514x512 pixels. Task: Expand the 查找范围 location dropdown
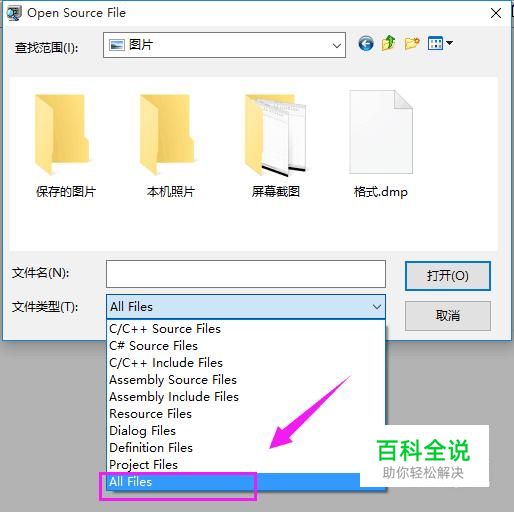(337, 46)
